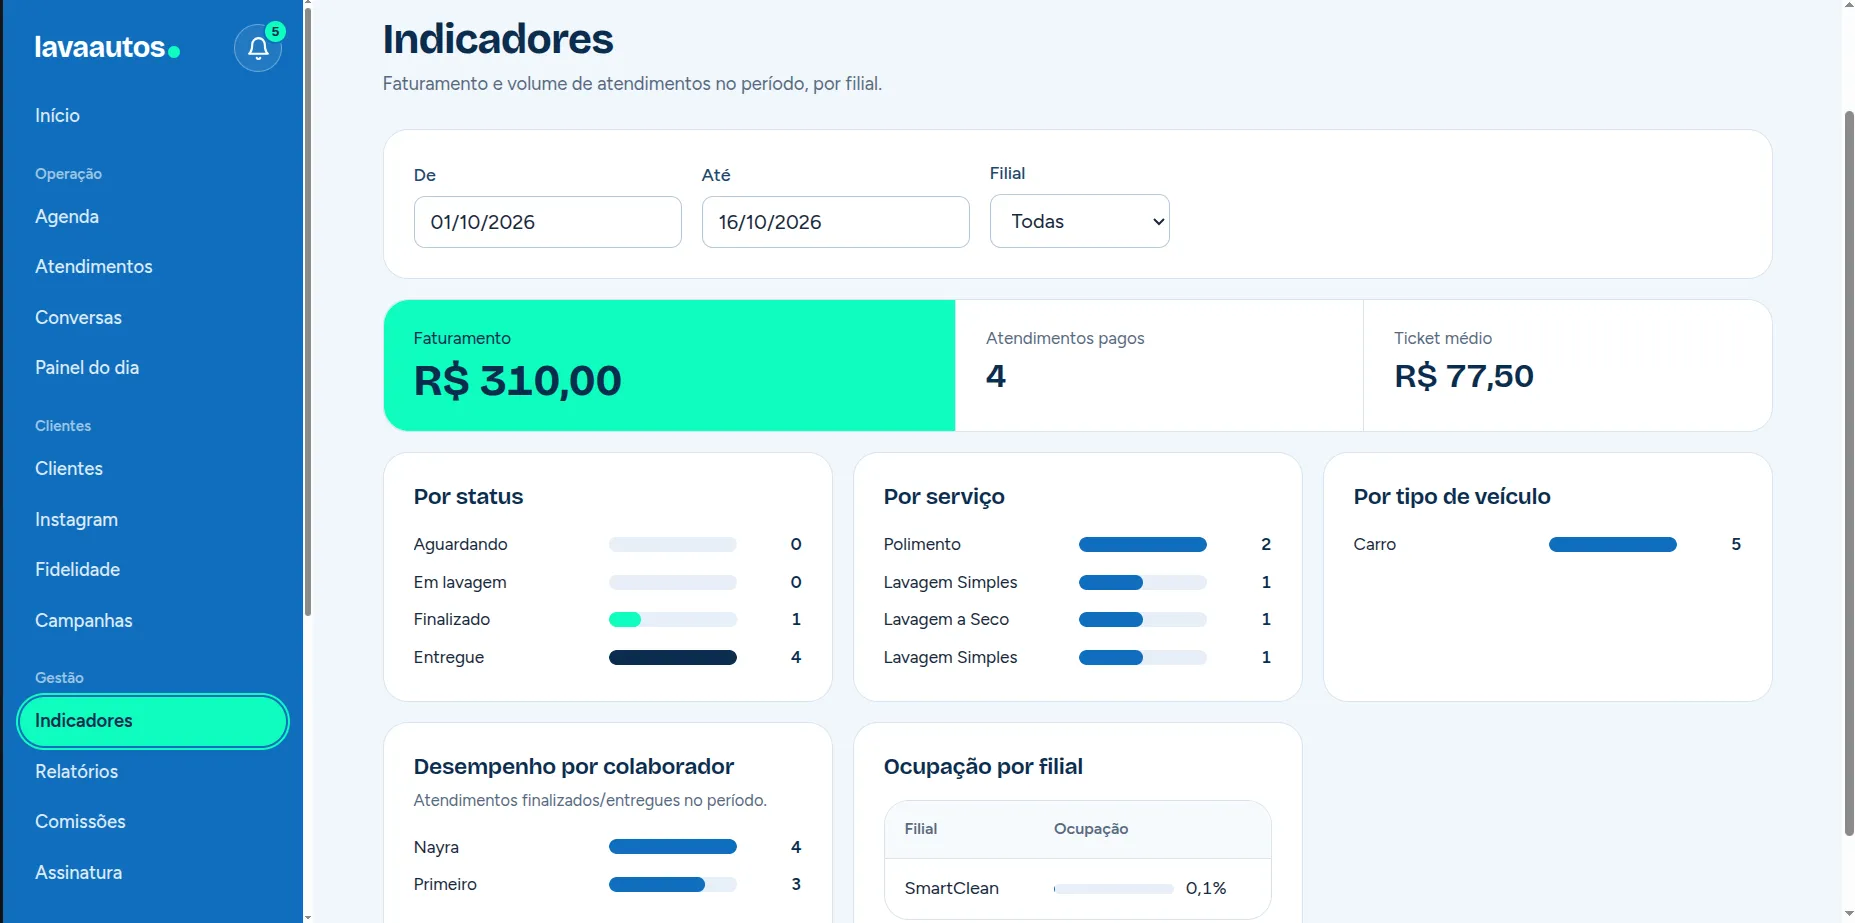
Task: Navigate to Clientes page
Action: click(x=69, y=469)
